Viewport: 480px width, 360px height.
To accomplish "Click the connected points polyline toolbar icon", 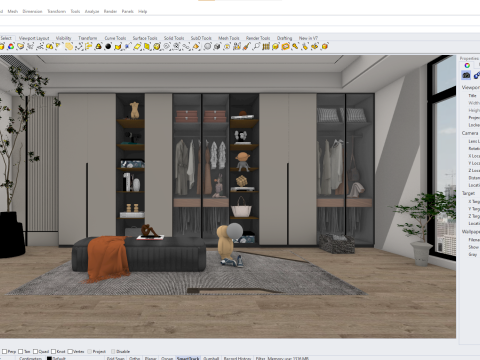I will 79,46.
